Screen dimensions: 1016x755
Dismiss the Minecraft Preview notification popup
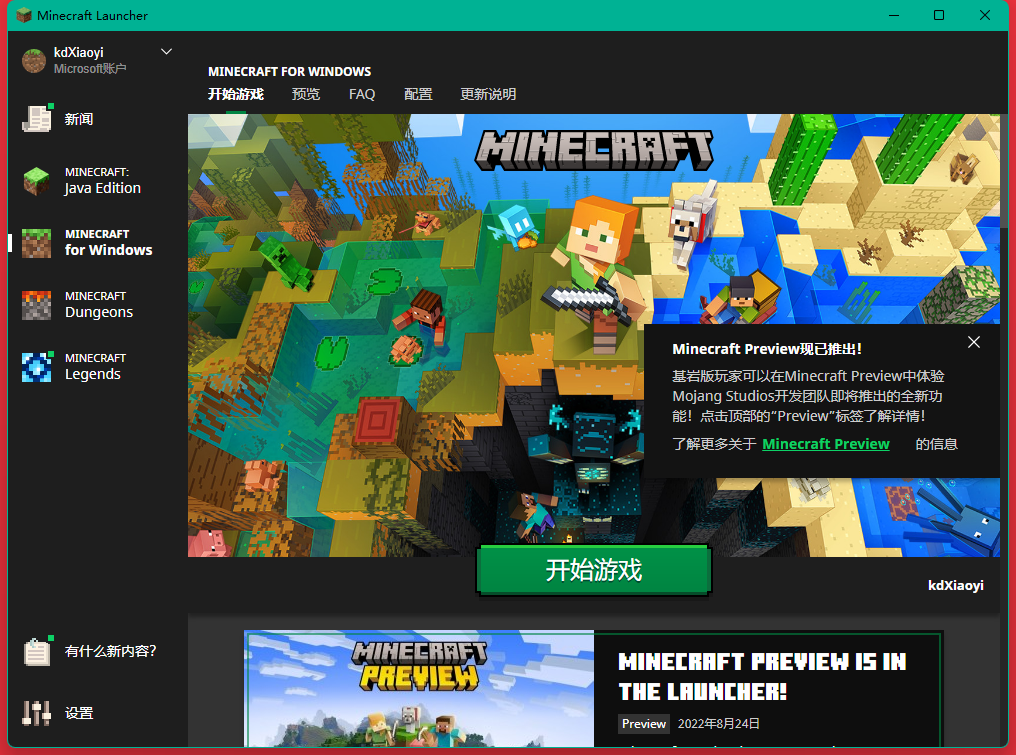pyautogui.click(x=974, y=343)
